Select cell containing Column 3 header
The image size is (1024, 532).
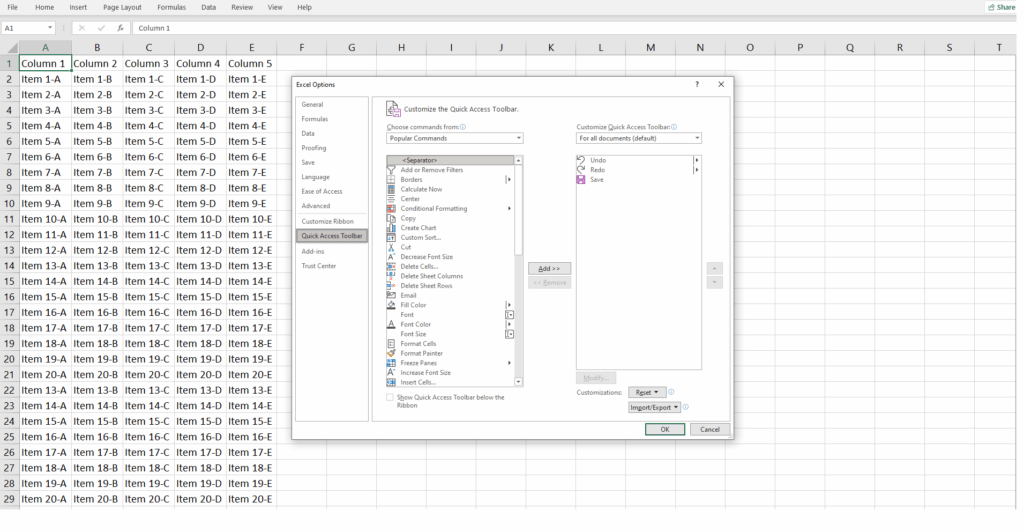pos(148,63)
